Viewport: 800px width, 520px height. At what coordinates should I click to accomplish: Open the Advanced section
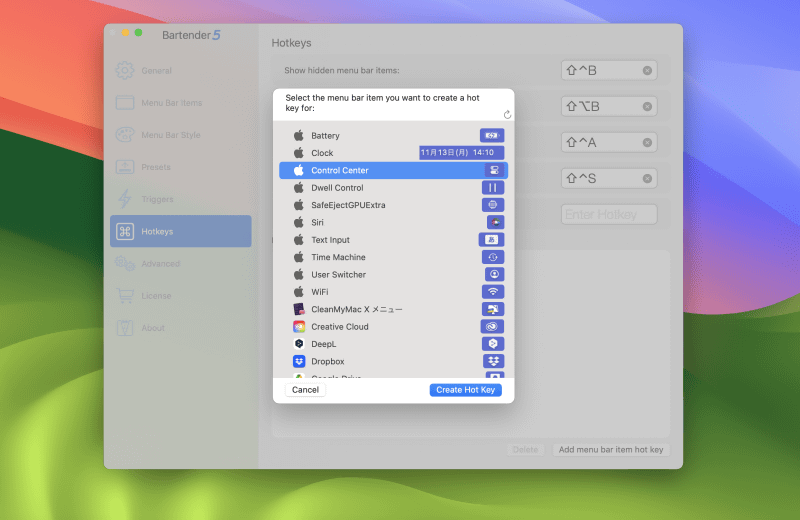[x=181, y=263]
